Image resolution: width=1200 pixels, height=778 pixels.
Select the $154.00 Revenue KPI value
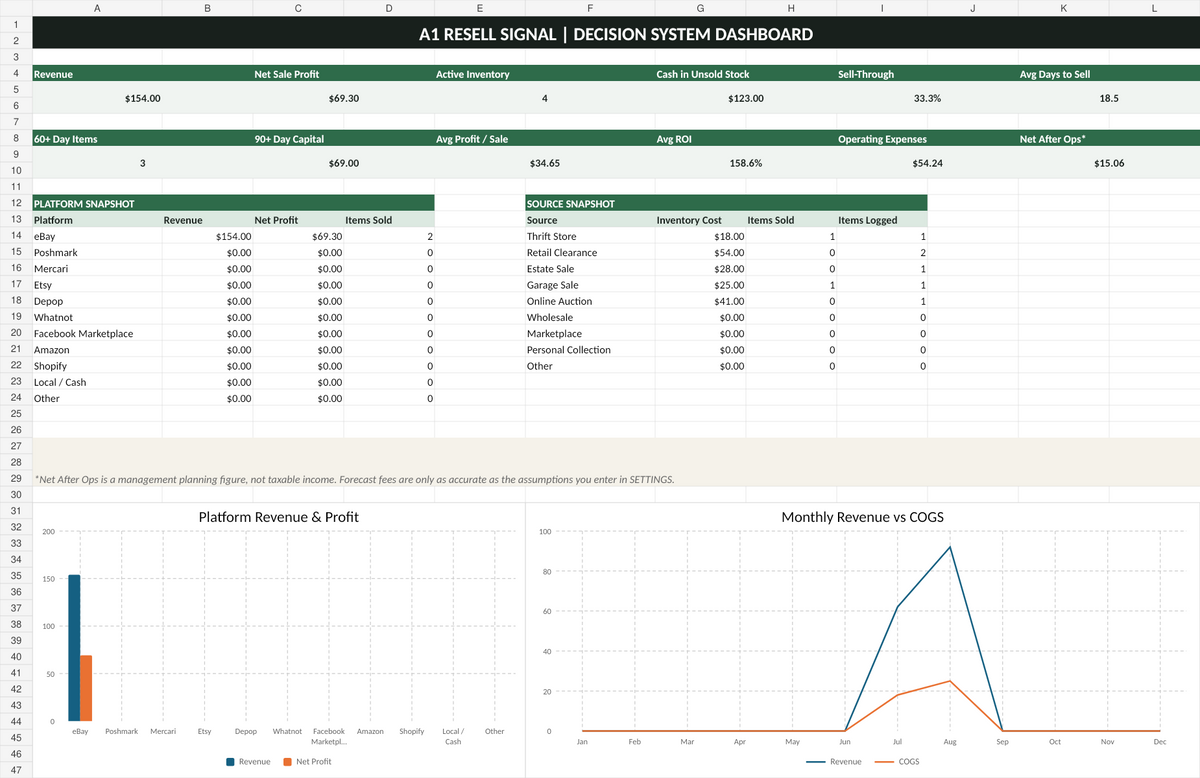[x=142, y=98]
